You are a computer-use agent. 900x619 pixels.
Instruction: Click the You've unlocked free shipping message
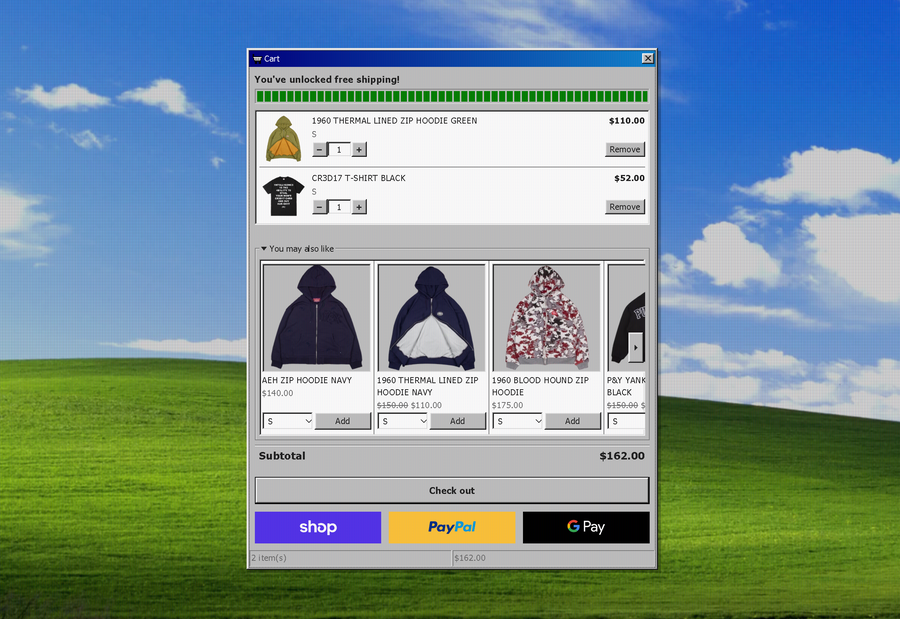(327, 79)
